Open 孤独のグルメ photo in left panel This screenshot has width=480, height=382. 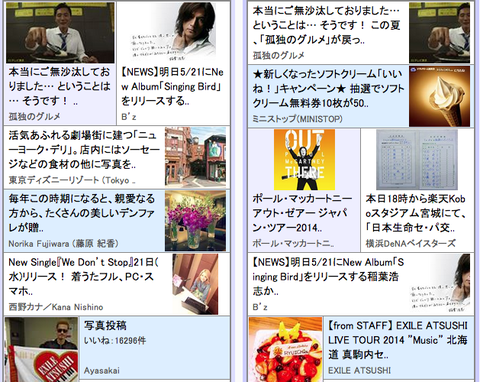point(60,32)
